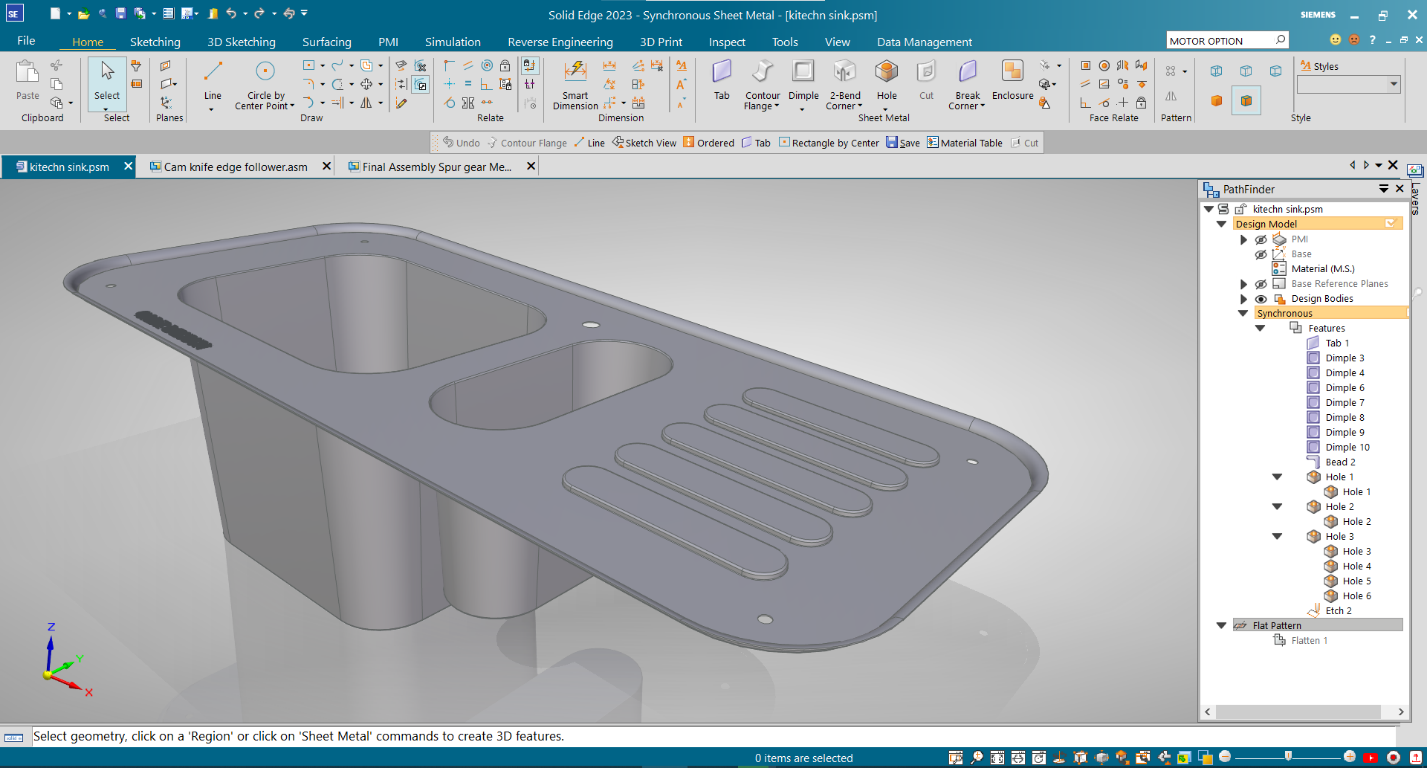The height and width of the screenshot is (768, 1427).
Task: Toggle visibility of the Base node
Action: tap(1261, 254)
